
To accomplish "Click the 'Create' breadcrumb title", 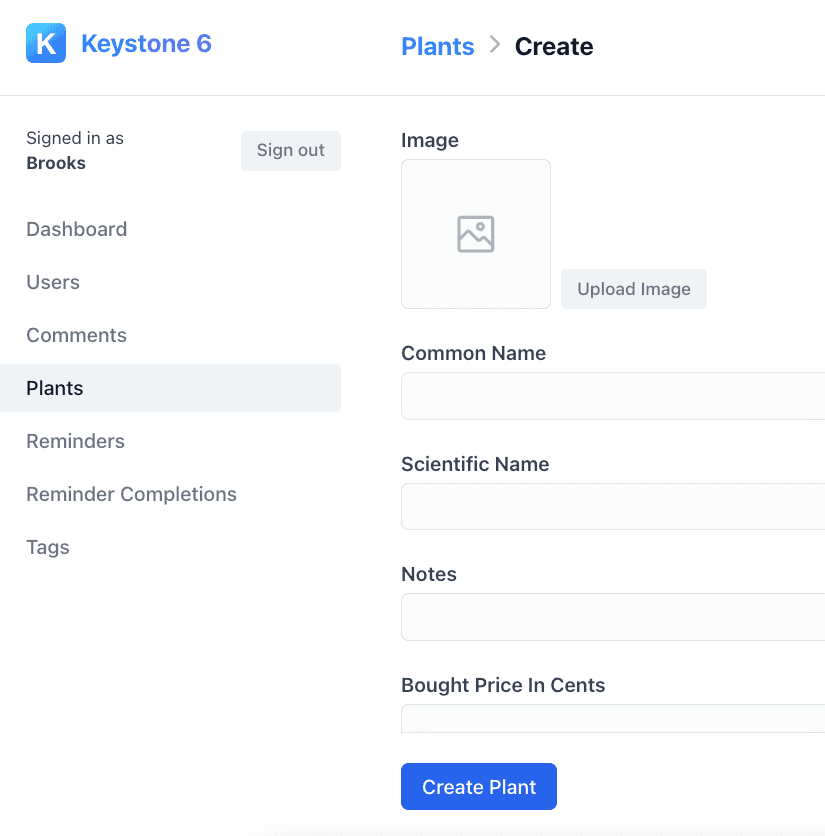I will click(x=554, y=46).
